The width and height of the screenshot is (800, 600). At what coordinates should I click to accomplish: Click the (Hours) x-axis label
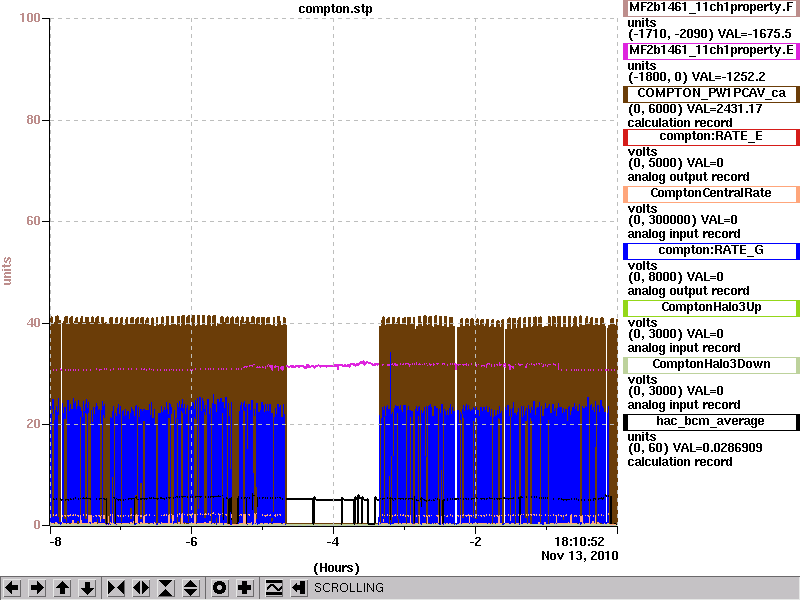336,568
